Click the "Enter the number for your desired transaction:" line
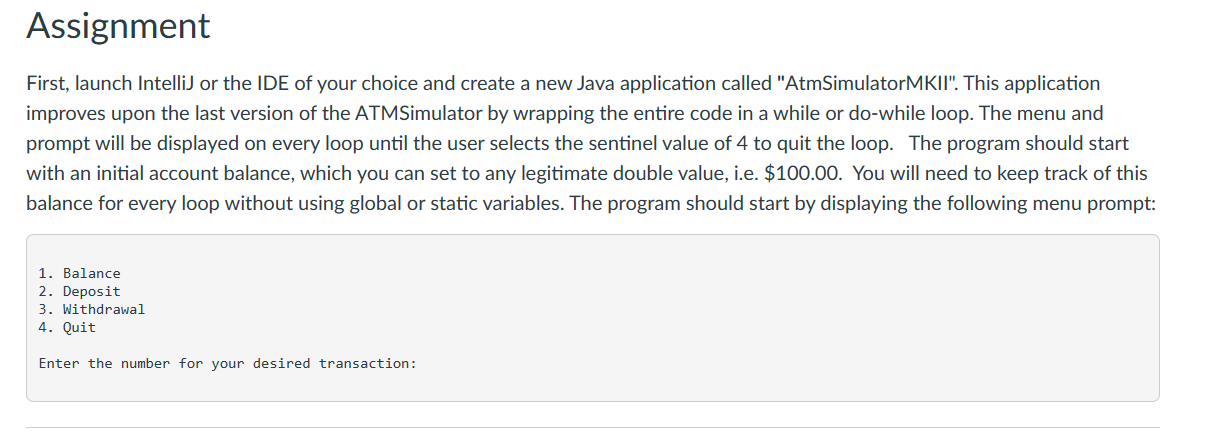 point(227,363)
